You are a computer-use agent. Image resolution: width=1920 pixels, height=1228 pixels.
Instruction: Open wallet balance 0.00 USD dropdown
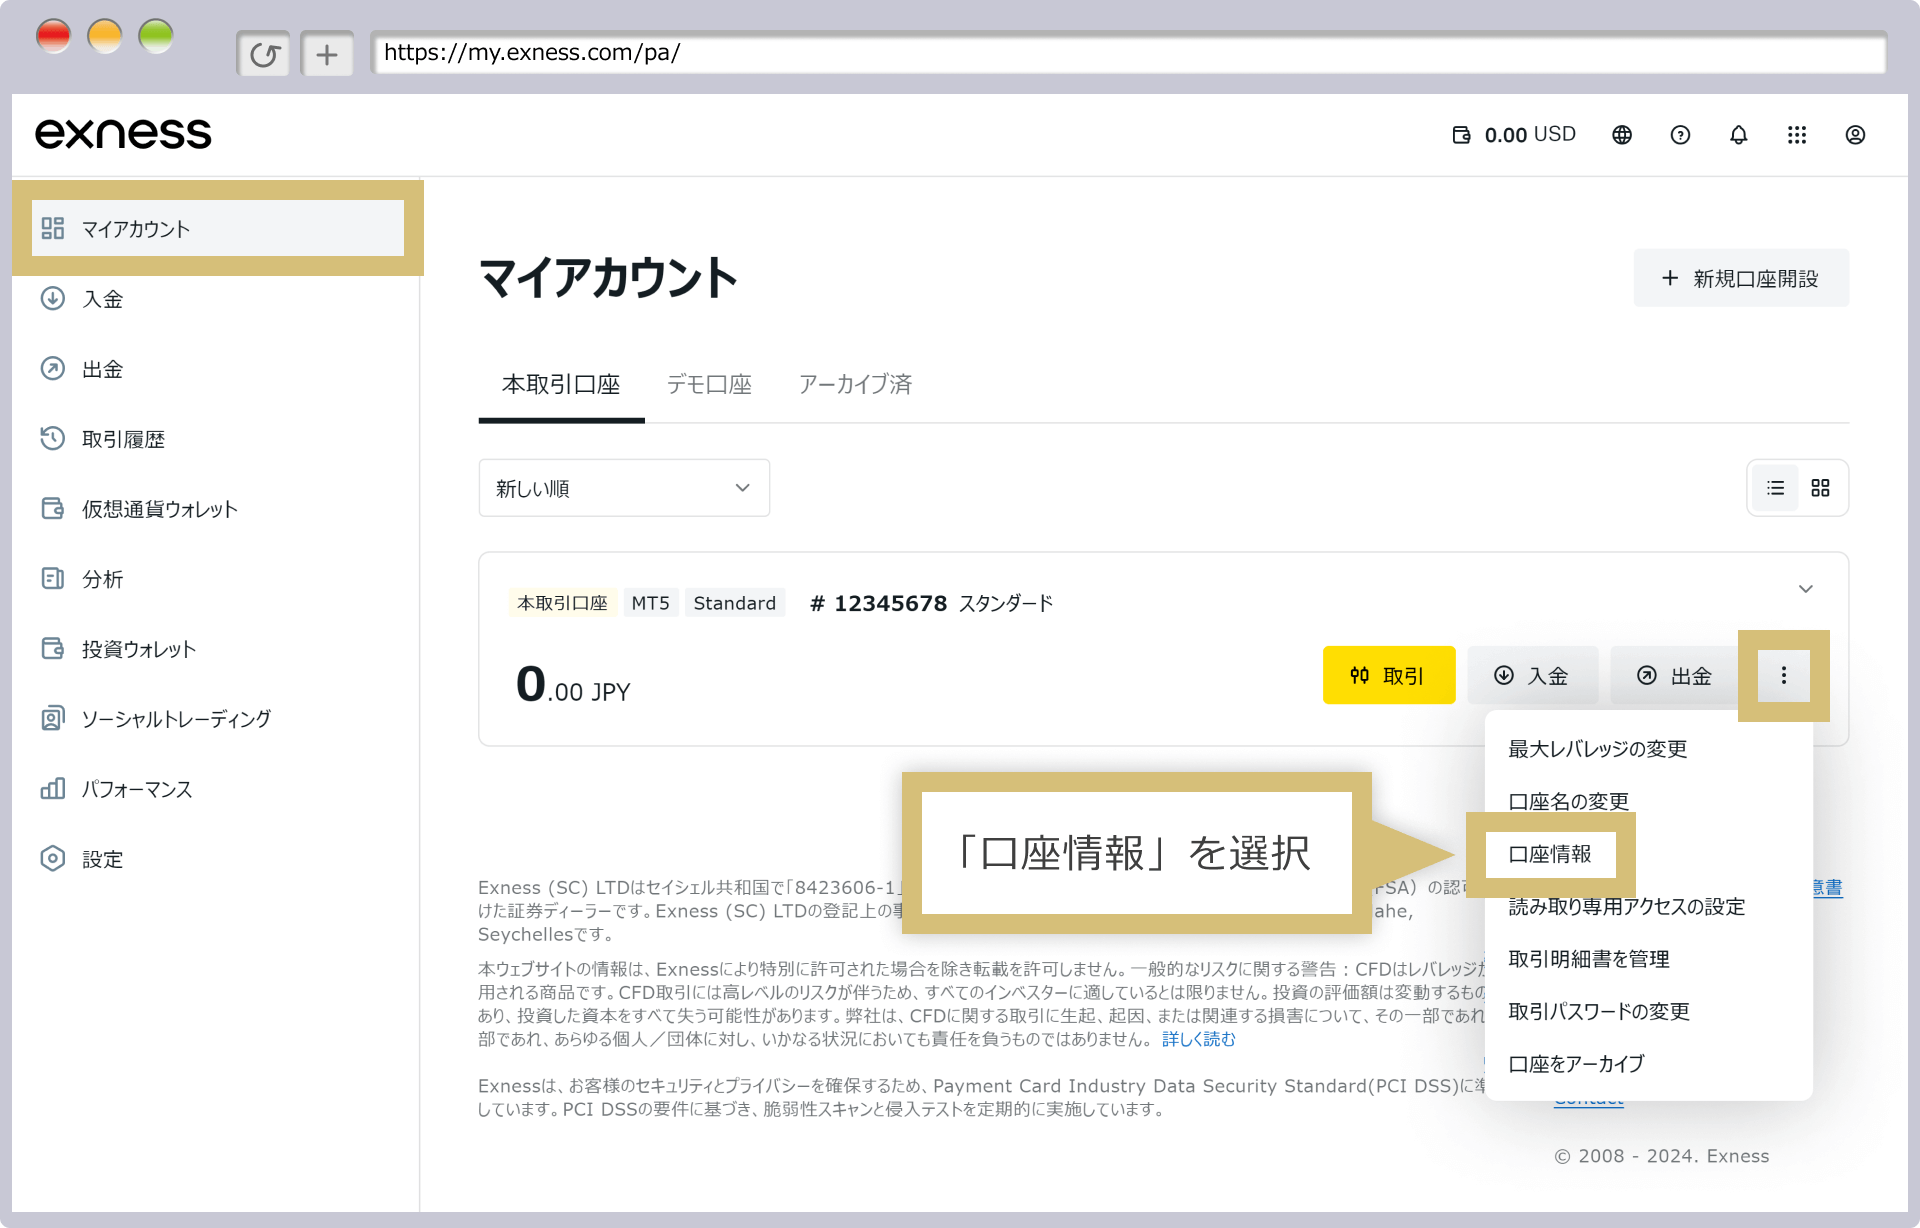pos(1514,135)
